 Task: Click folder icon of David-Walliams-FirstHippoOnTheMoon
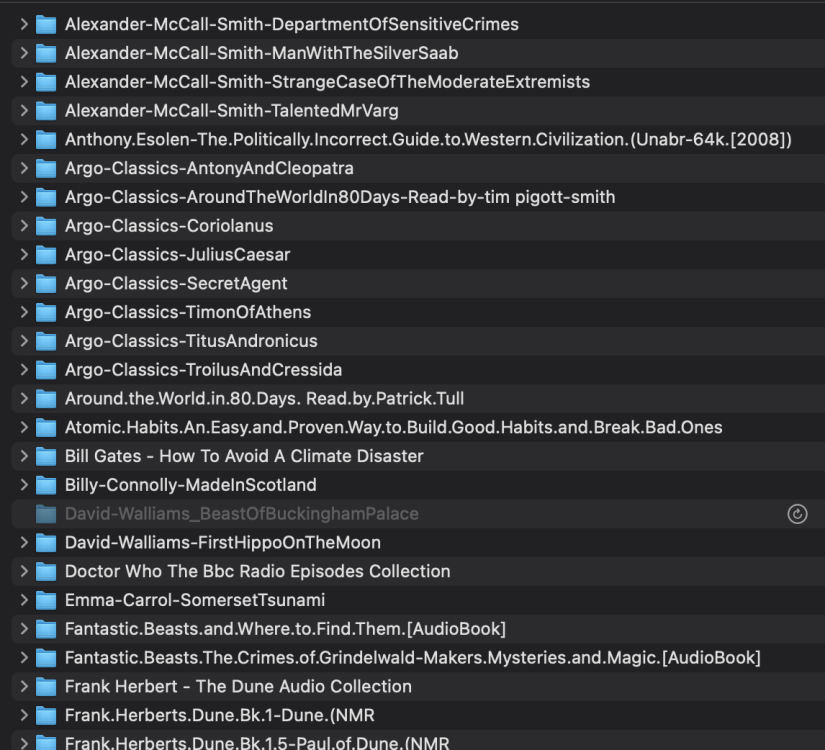pyautogui.click(x=46, y=543)
